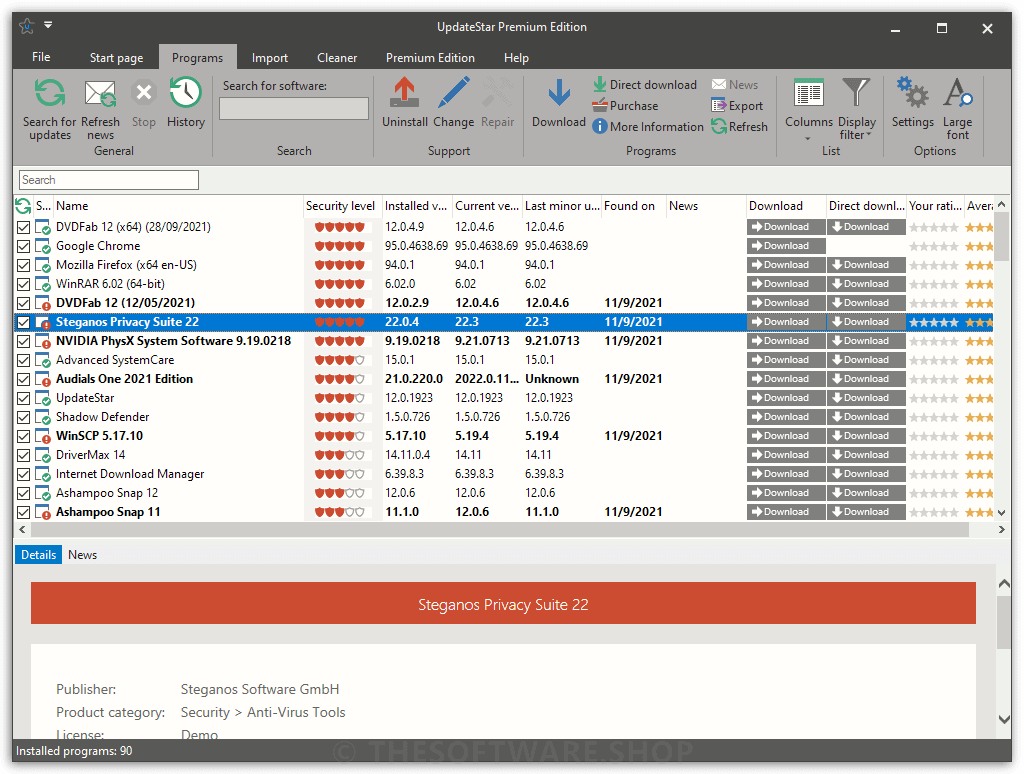Select the Details tab in details pane
Screen dimensions: 1024x774
coord(39,555)
